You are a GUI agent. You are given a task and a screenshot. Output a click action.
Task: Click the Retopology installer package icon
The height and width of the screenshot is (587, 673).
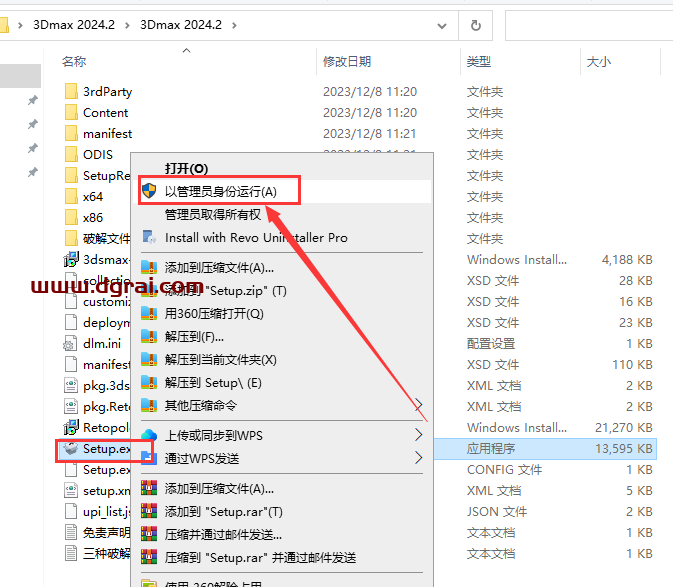pos(71,427)
